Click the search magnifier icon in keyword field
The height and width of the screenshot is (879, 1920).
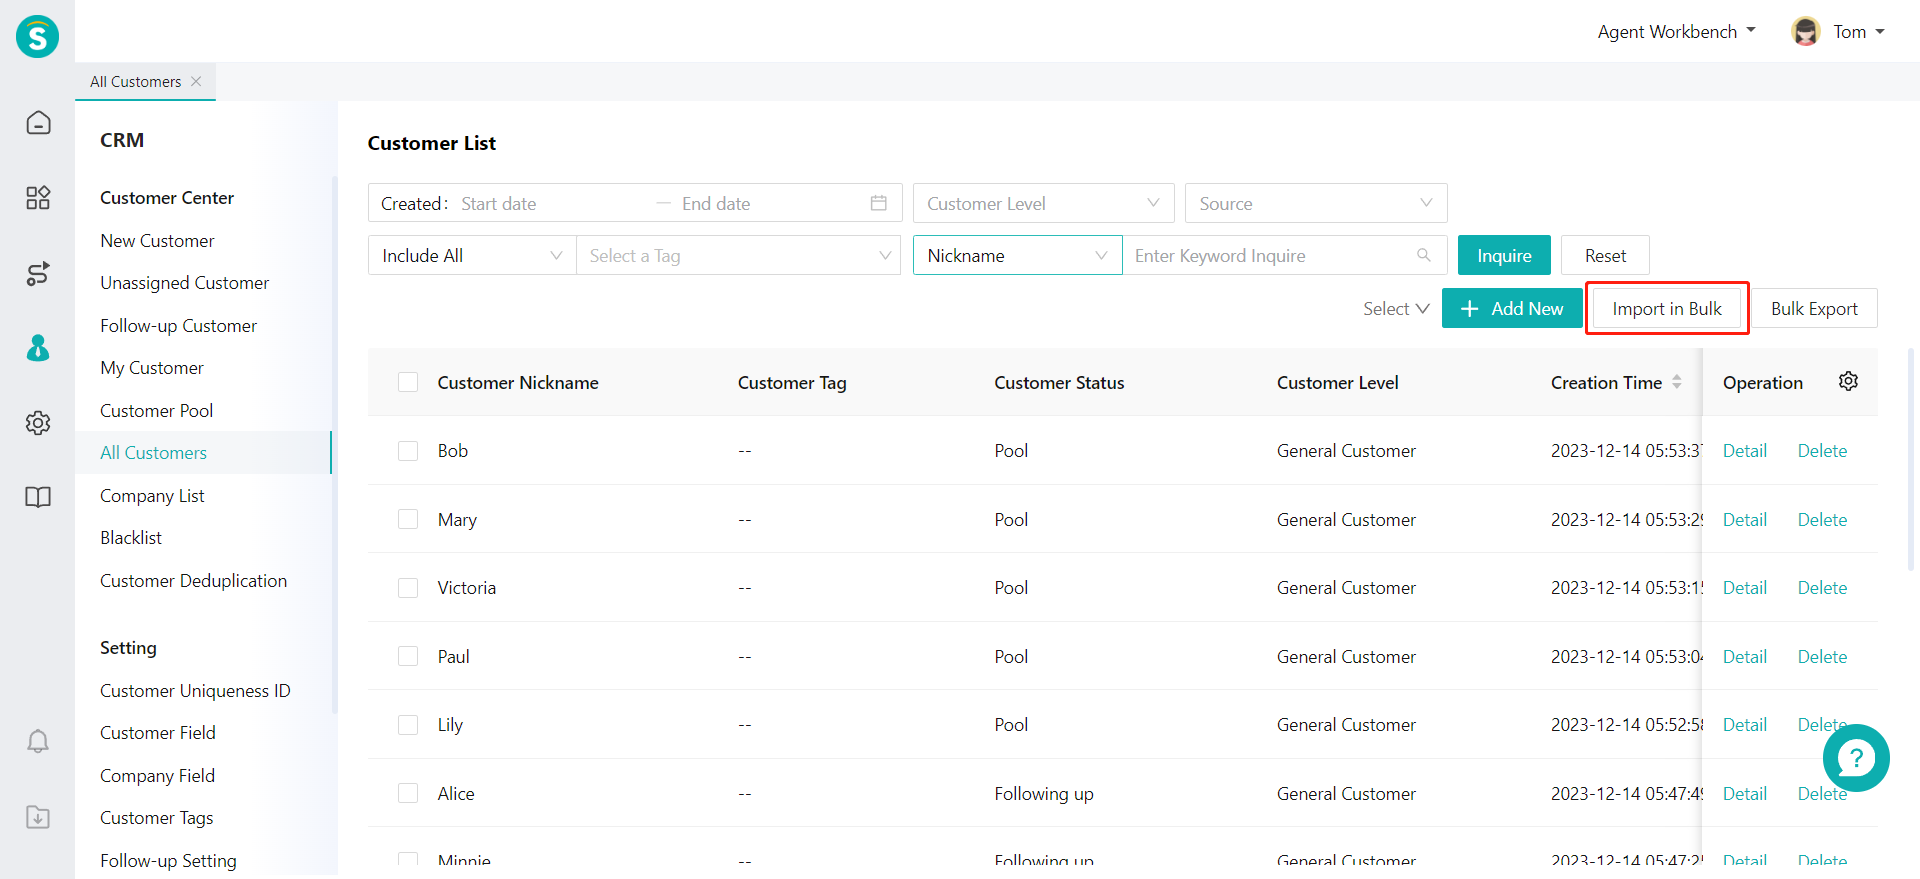click(x=1424, y=255)
